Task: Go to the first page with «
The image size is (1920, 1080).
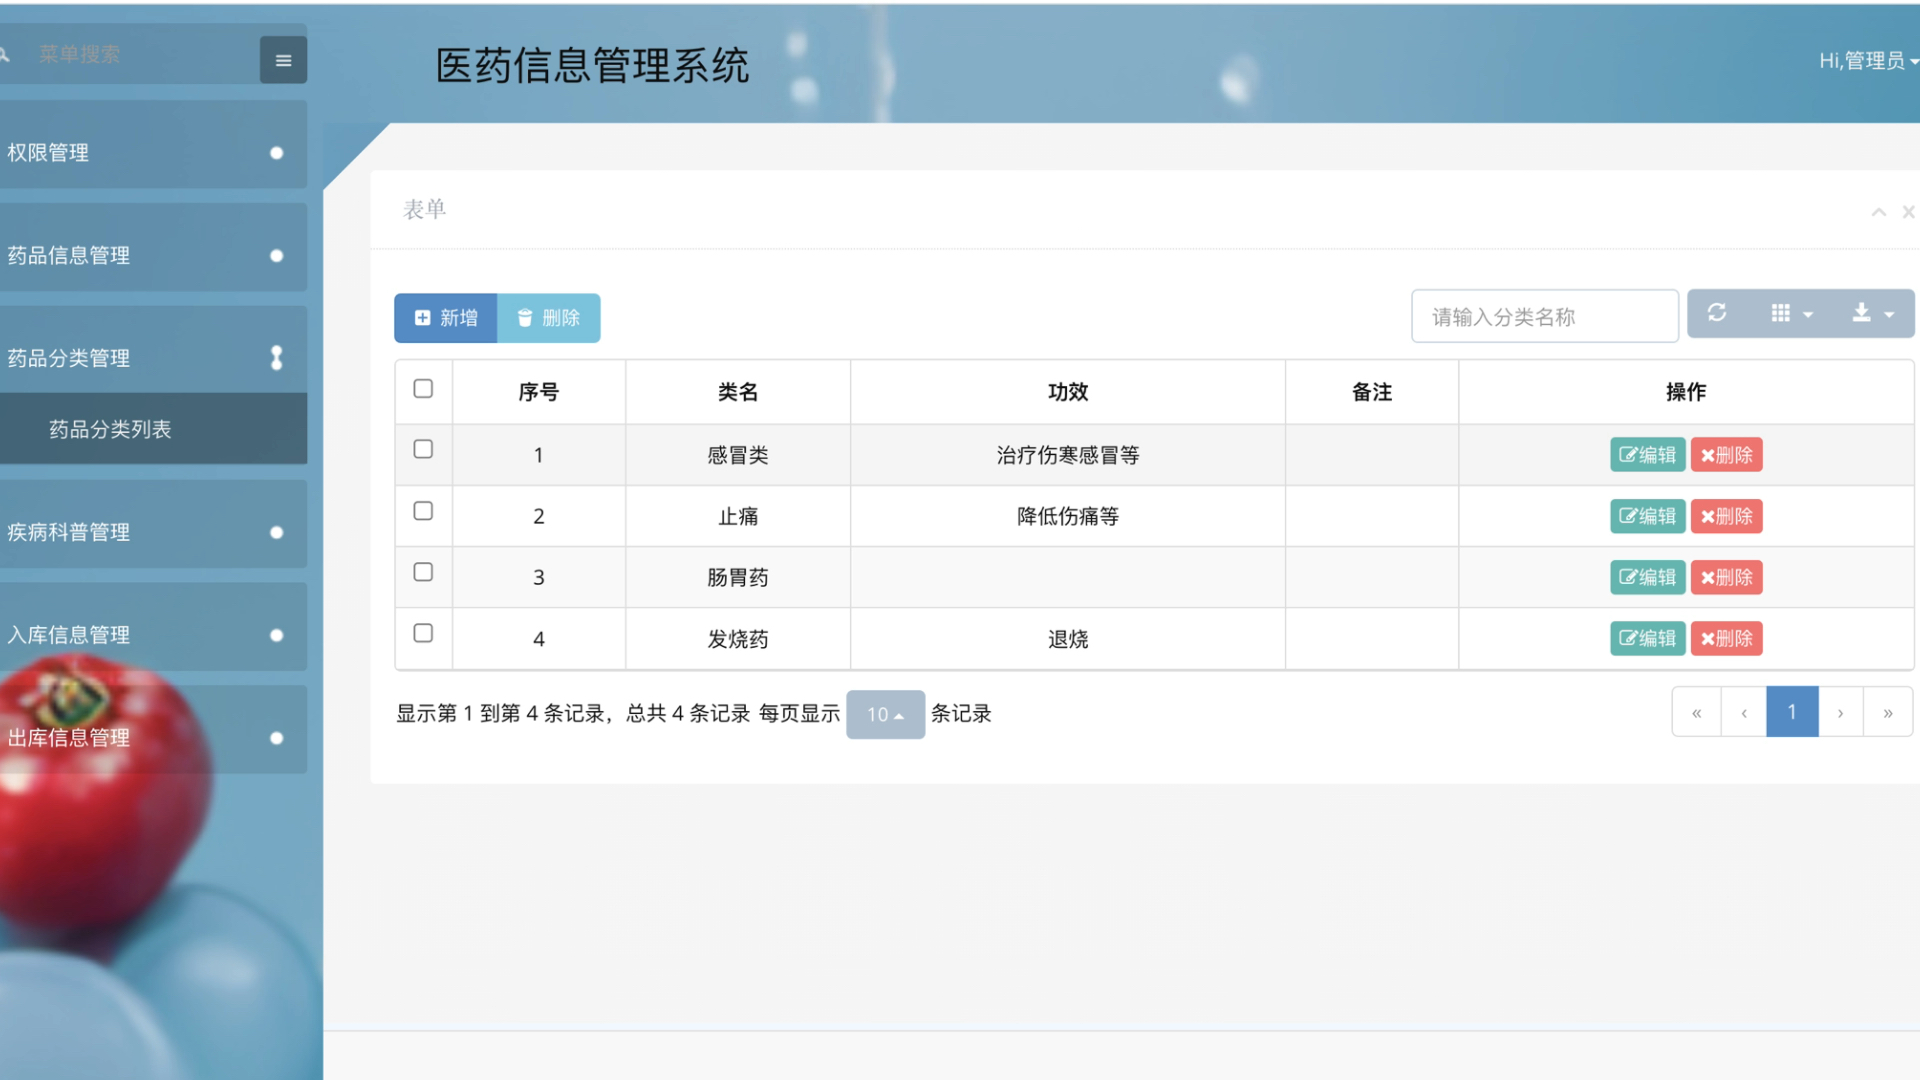Action: point(1696,713)
